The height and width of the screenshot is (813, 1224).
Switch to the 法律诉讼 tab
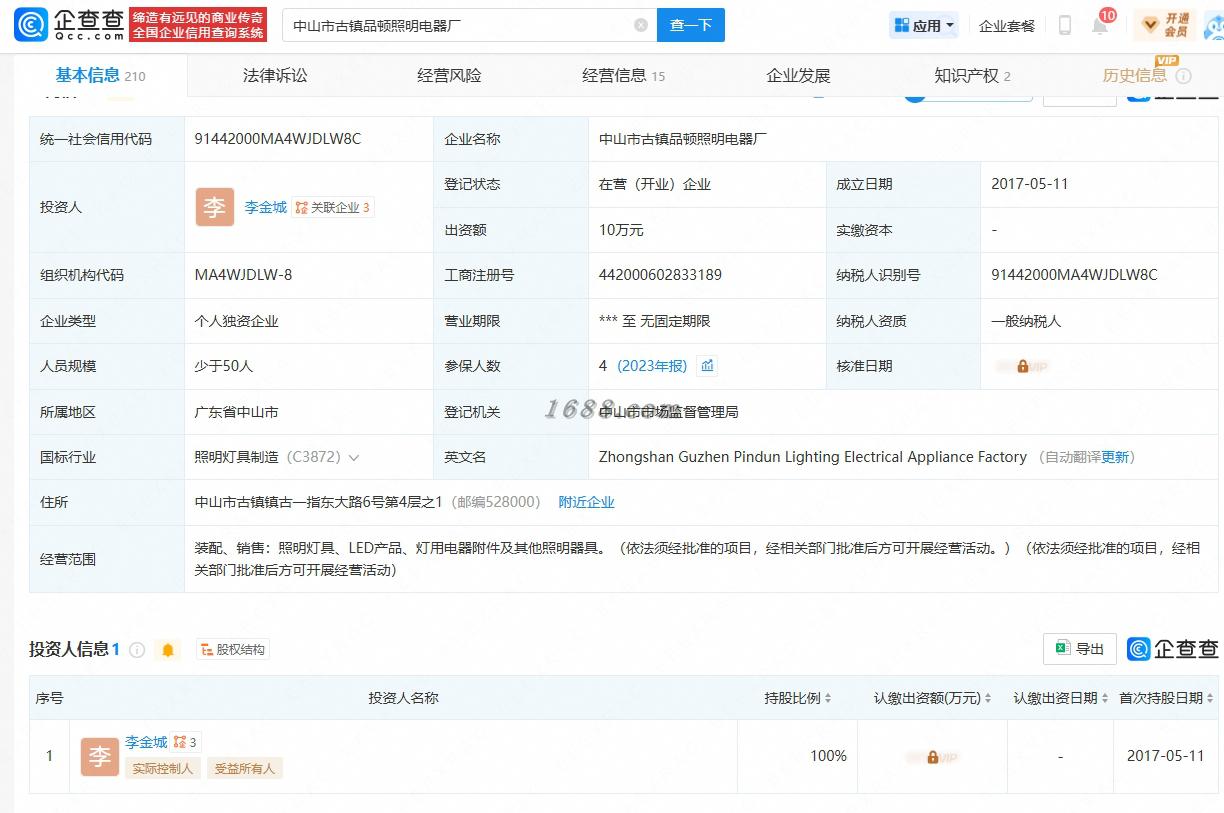click(275, 75)
